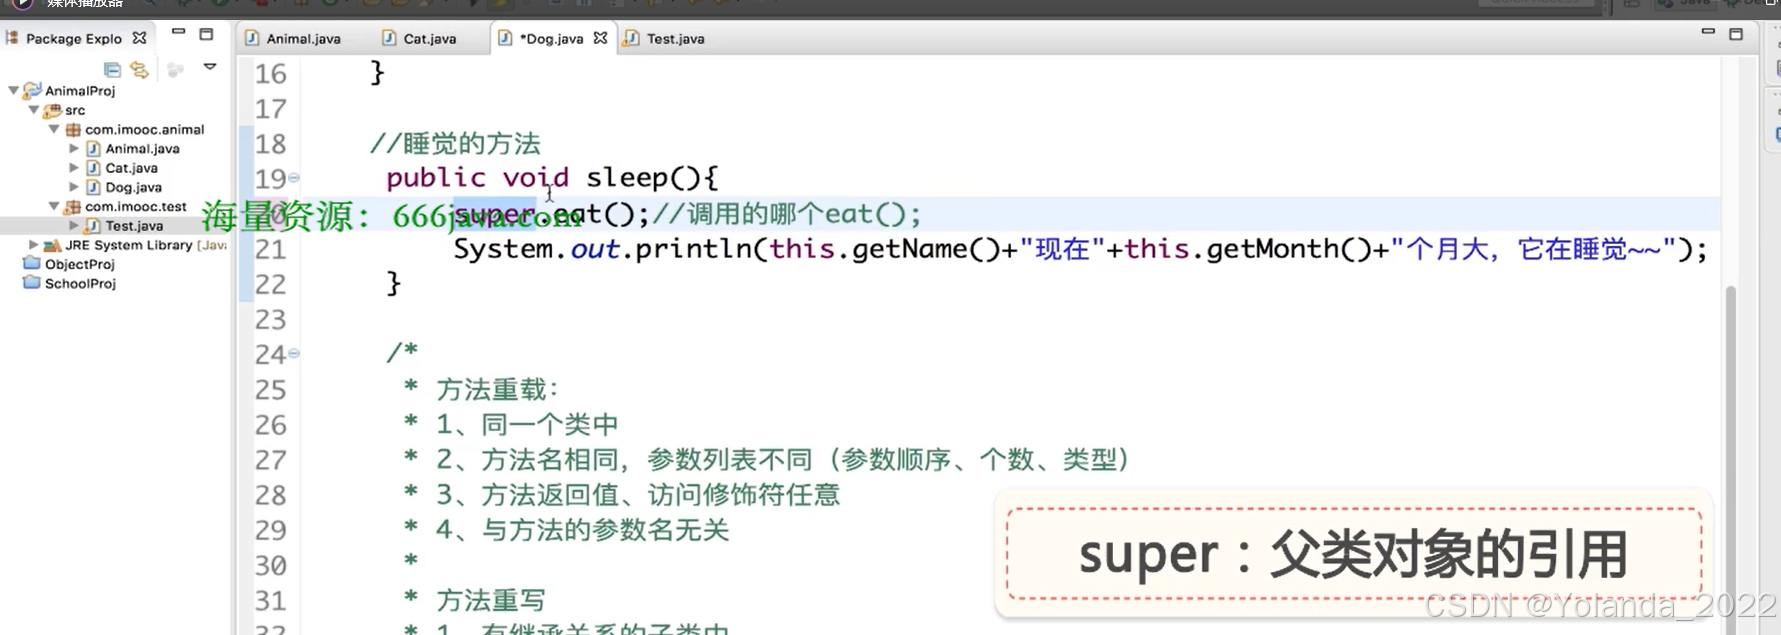This screenshot has width=1781, height=635.
Task: Collapse the com.imooc.test package
Action: pyautogui.click(x=54, y=206)
